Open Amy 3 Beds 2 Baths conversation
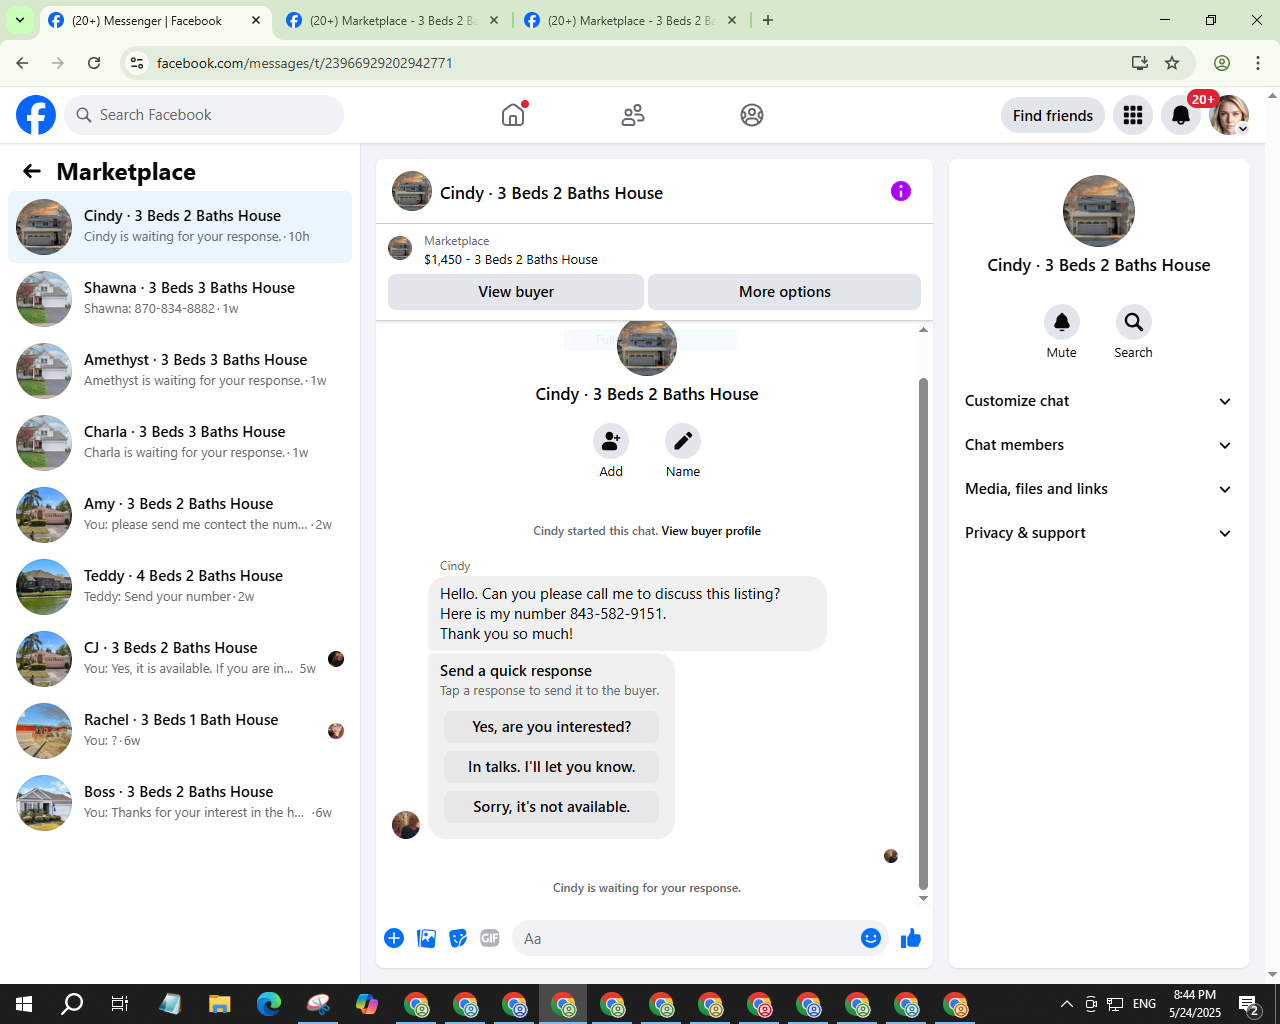The width and height of the screenshot is (1280, 1024). coord(180,515)
